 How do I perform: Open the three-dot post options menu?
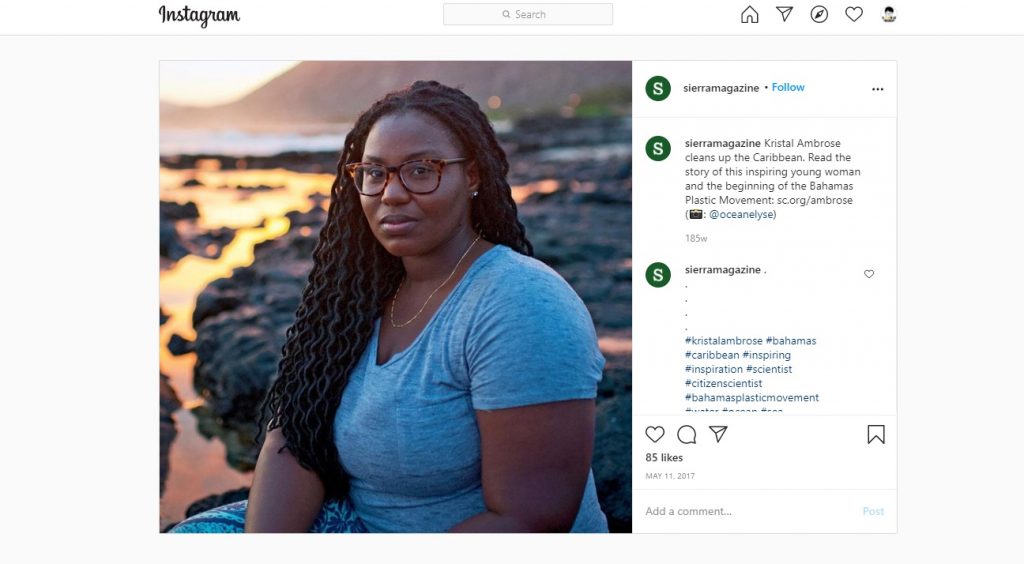pos(877,89)
